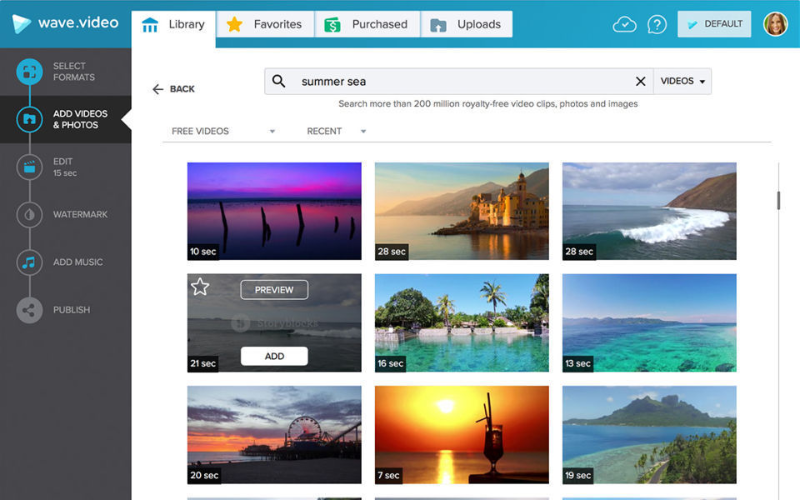
Task: Switch to the Favorites tab
Action: [265, 24]
